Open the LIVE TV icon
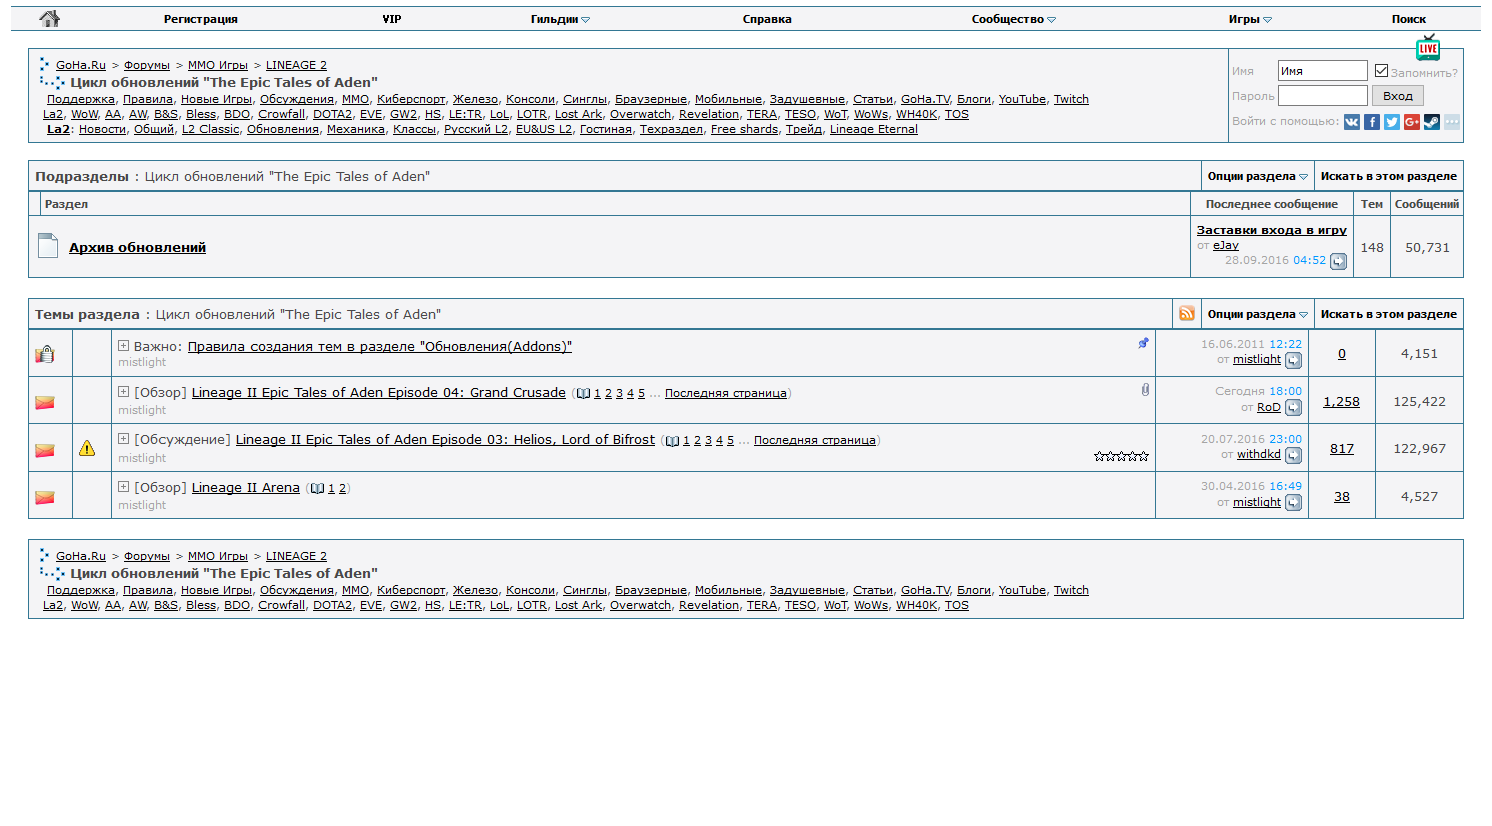Image resolution: width=1492 pixels, height=826 pixels. [x=1428, y=47]
